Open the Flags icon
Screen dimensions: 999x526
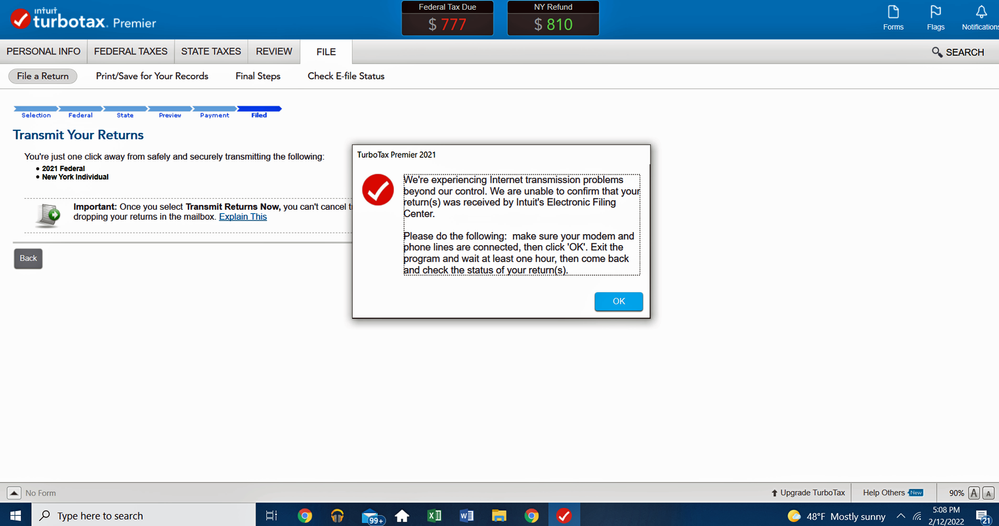pyautogui.click(x=935, y=17)
